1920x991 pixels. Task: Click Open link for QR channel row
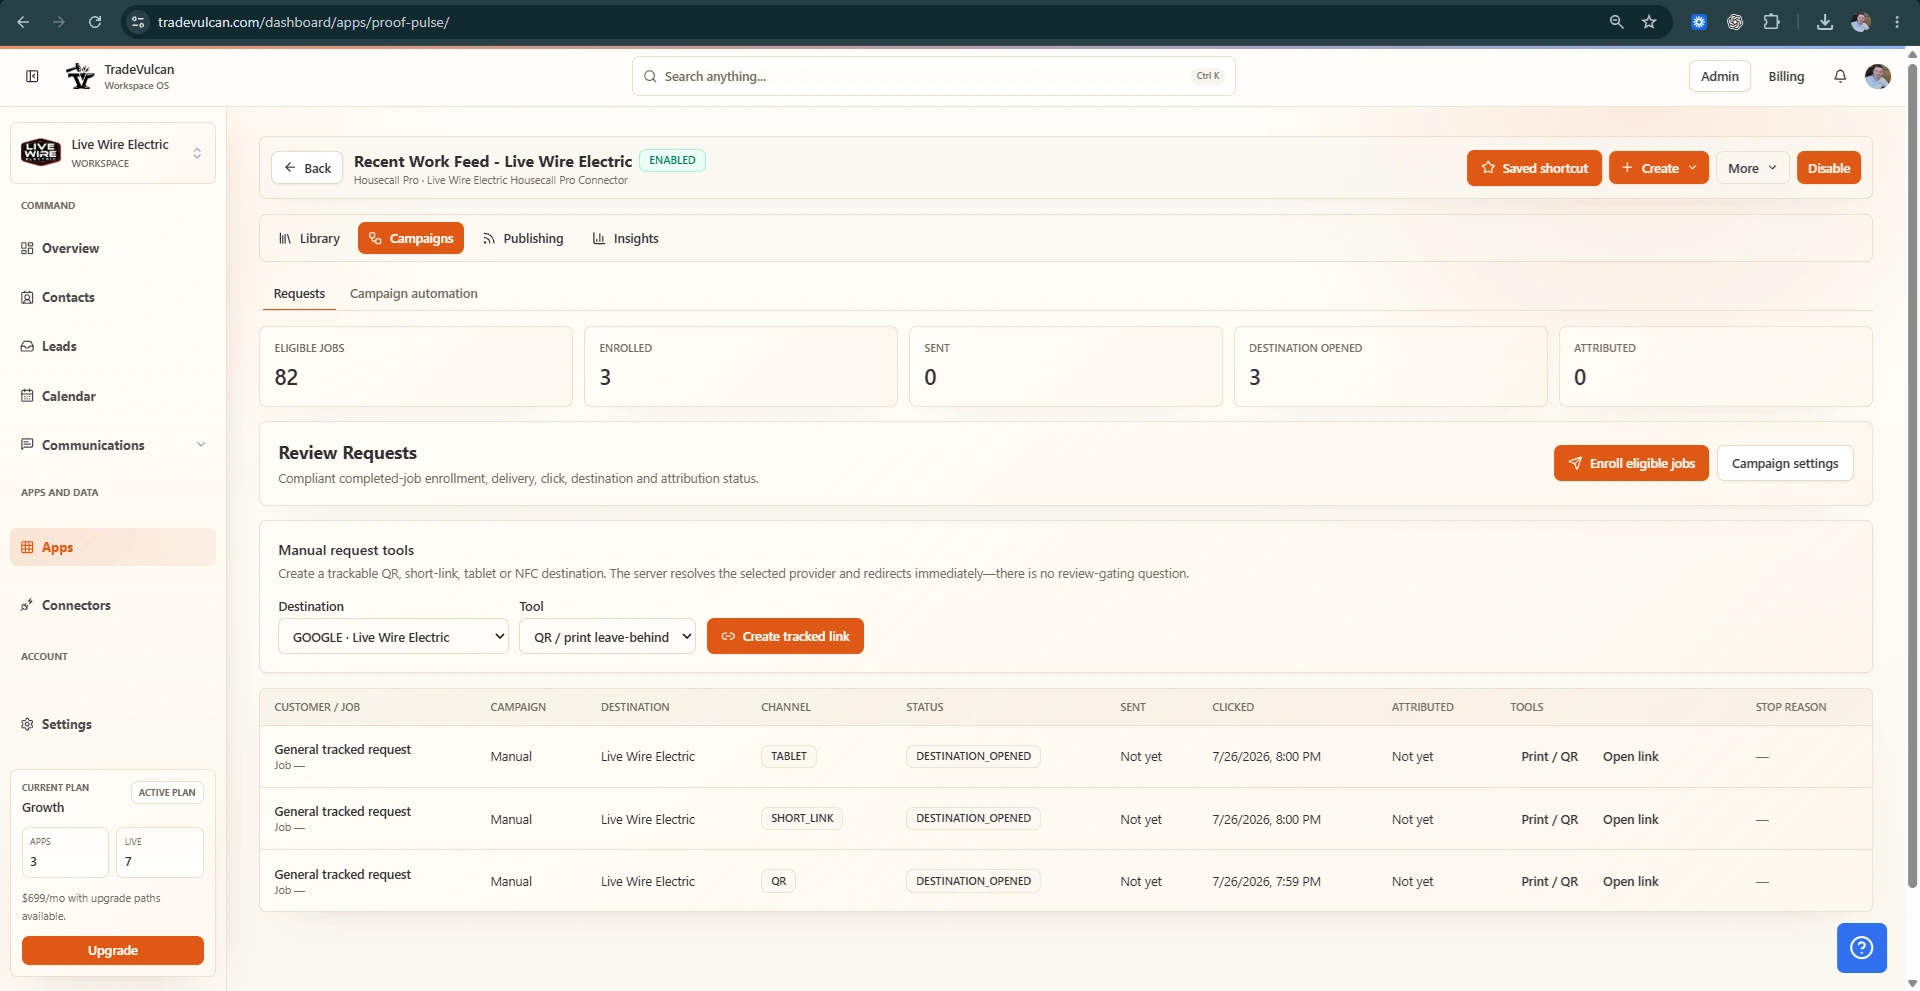click(1630, 881)
